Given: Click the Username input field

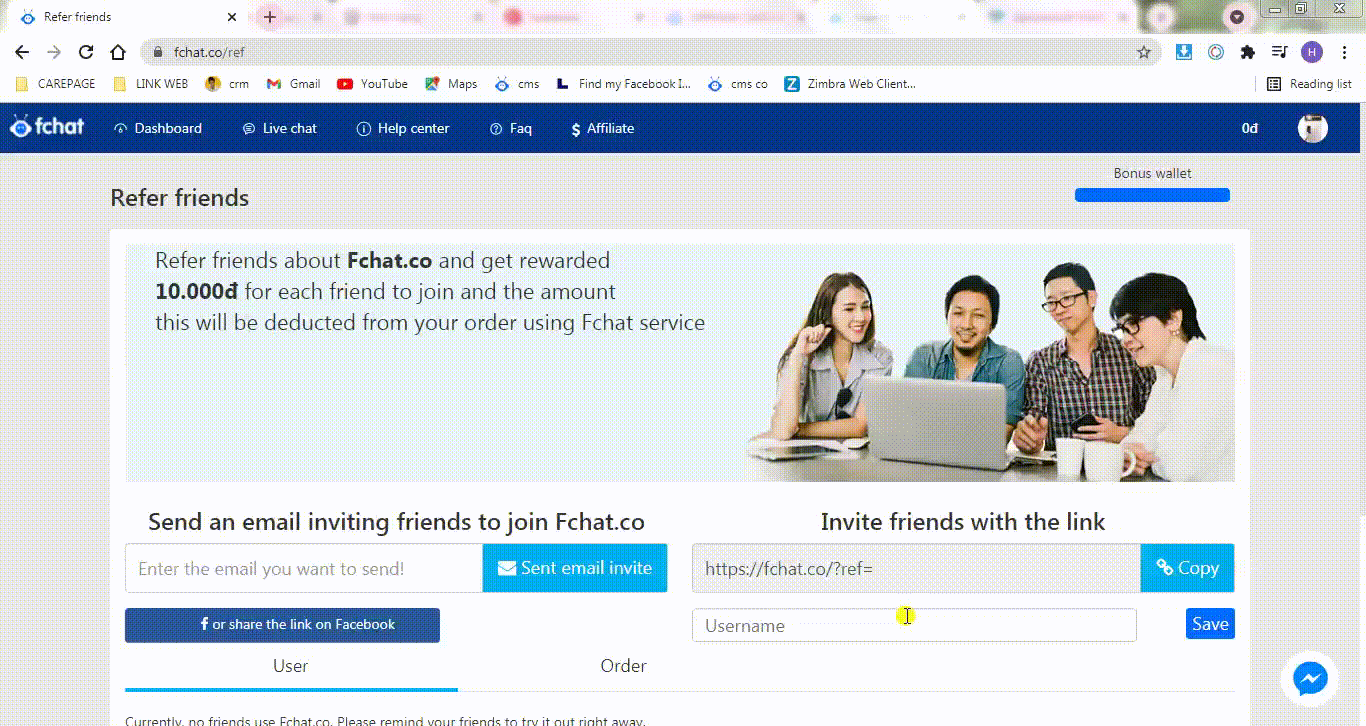Looking at the screenshot, I should [x=914, y=625].
